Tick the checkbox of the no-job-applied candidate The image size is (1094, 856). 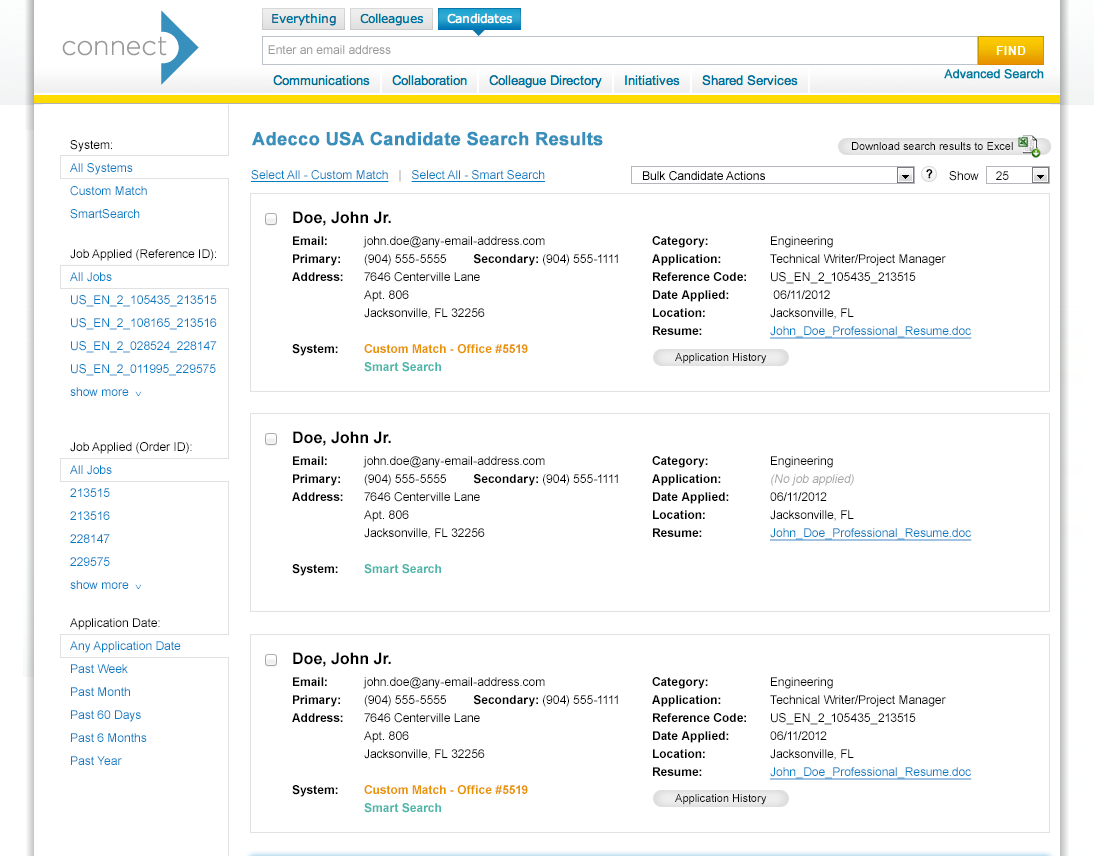click(271, 439)
